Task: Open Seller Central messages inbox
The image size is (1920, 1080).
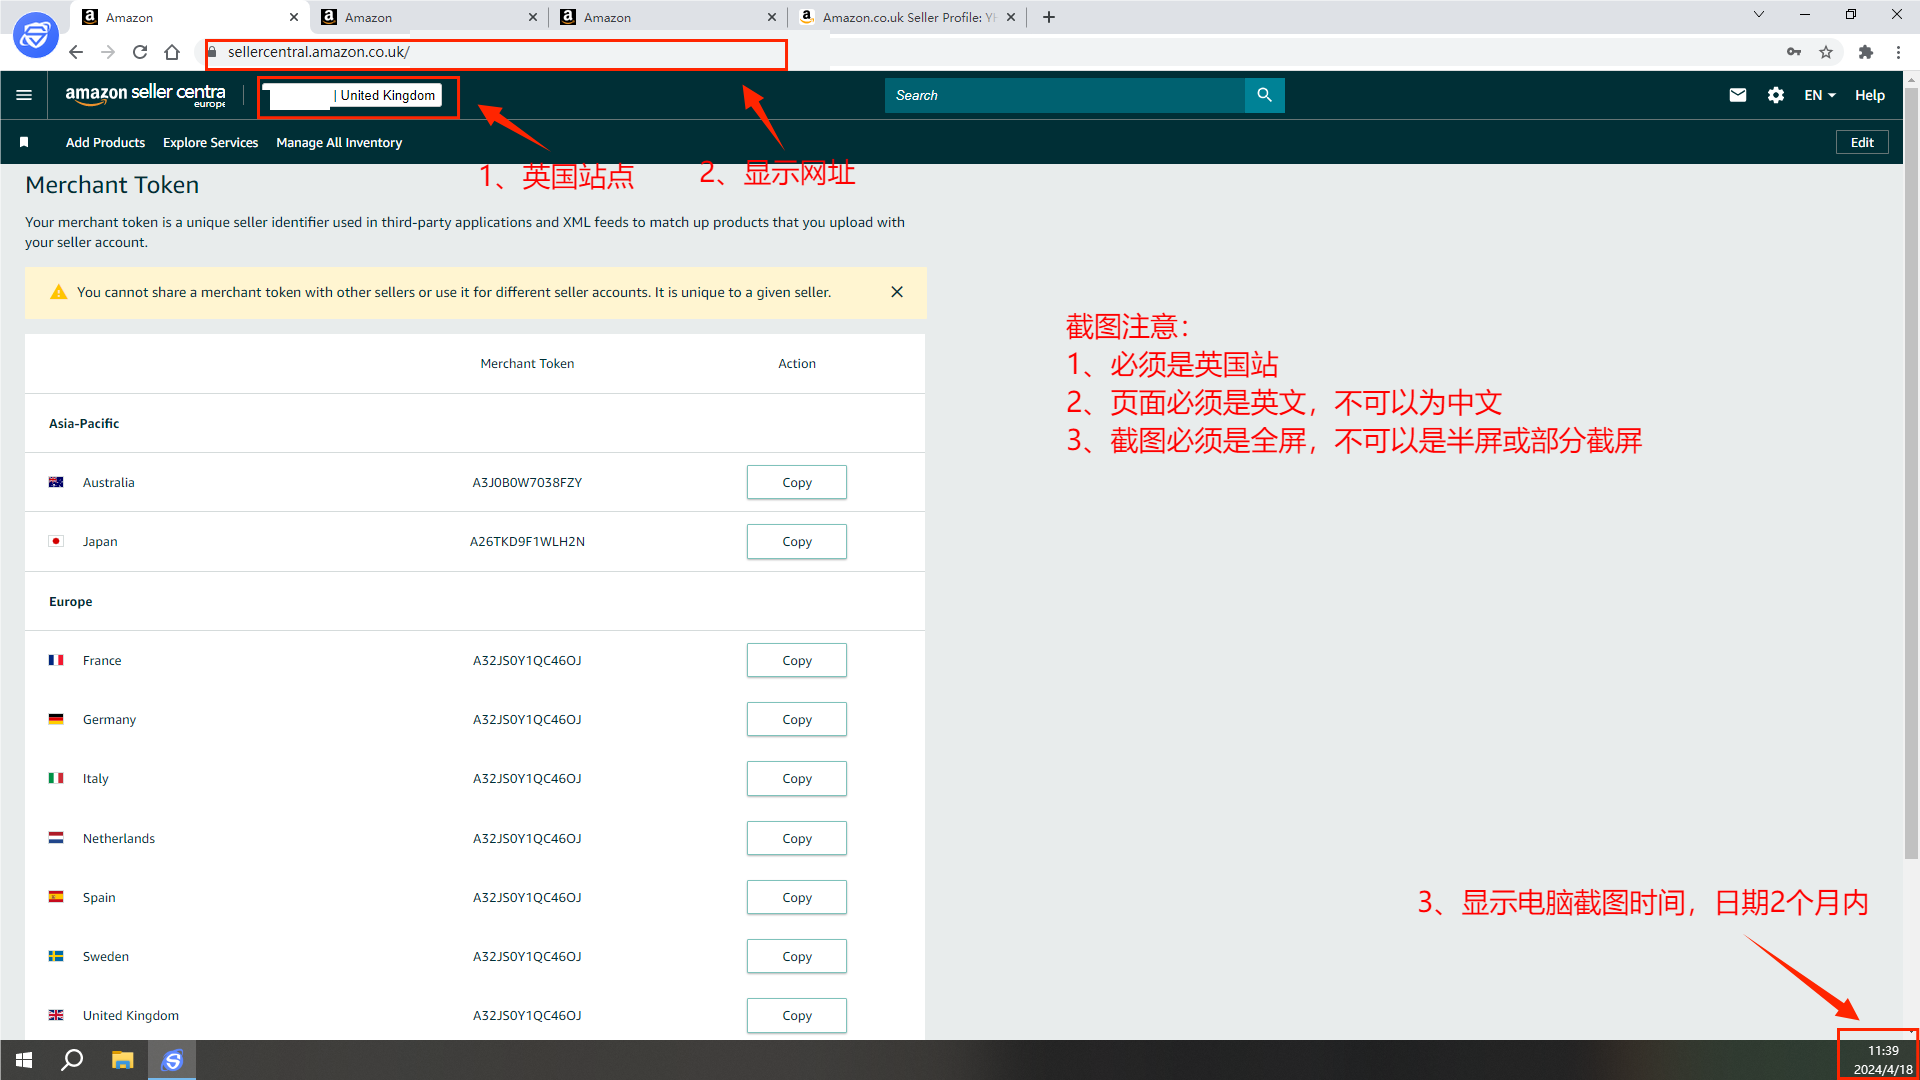Action: click(x=1737, y=95)
